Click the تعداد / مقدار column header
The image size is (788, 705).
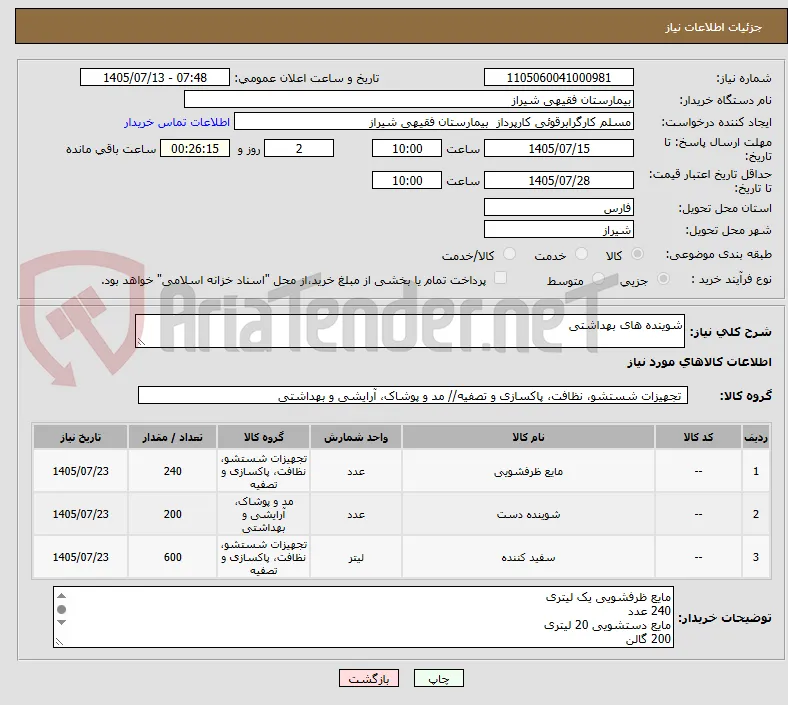tap(172, 437)
